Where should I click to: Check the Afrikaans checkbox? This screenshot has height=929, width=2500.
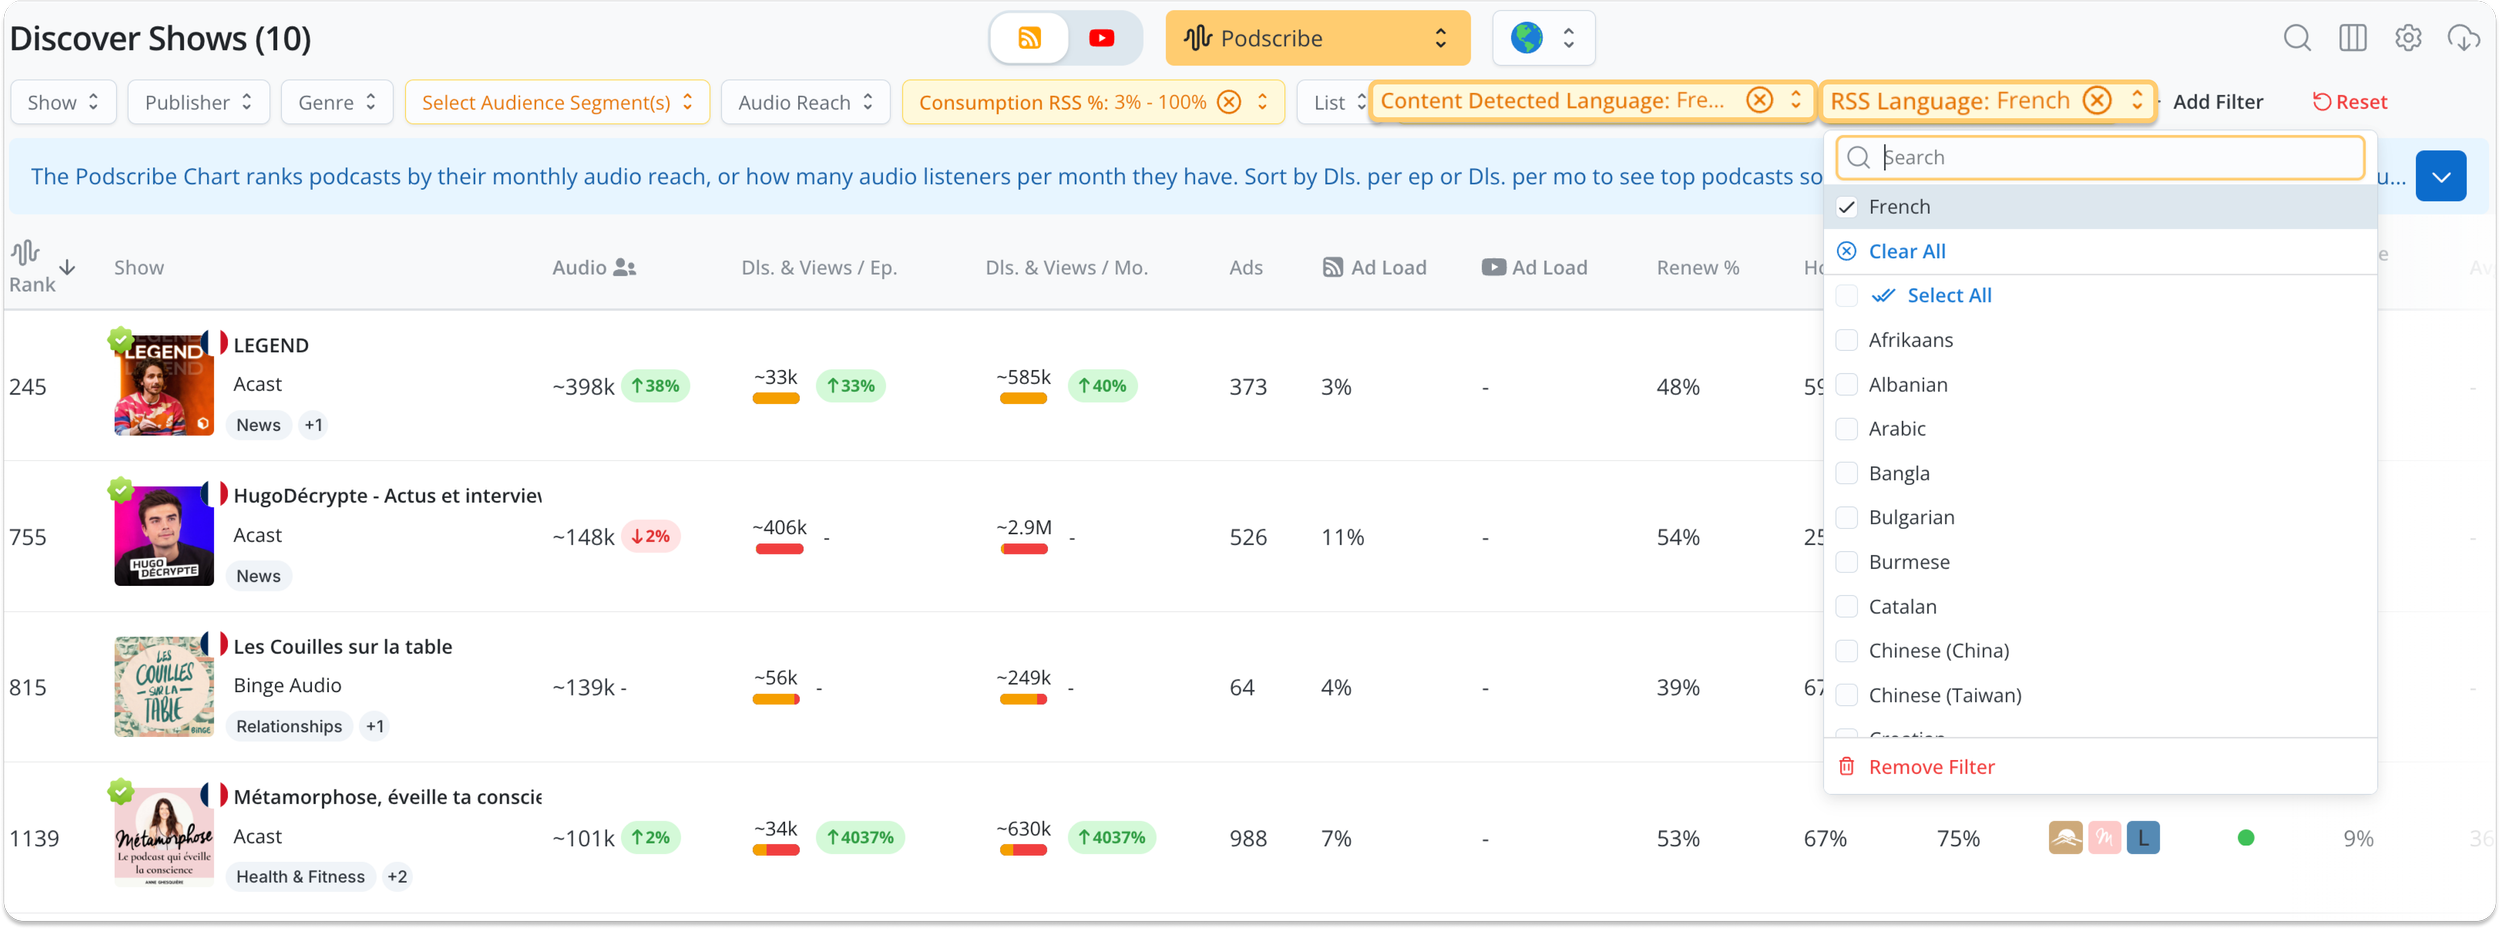pyautogui.click(x=1847, y=340)
